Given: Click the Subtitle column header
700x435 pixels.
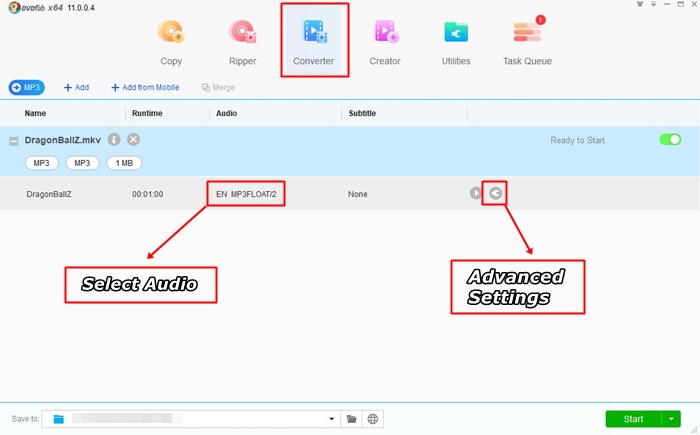Looking at the screenshot, I should pyautogui.click(x=362, y=113).
